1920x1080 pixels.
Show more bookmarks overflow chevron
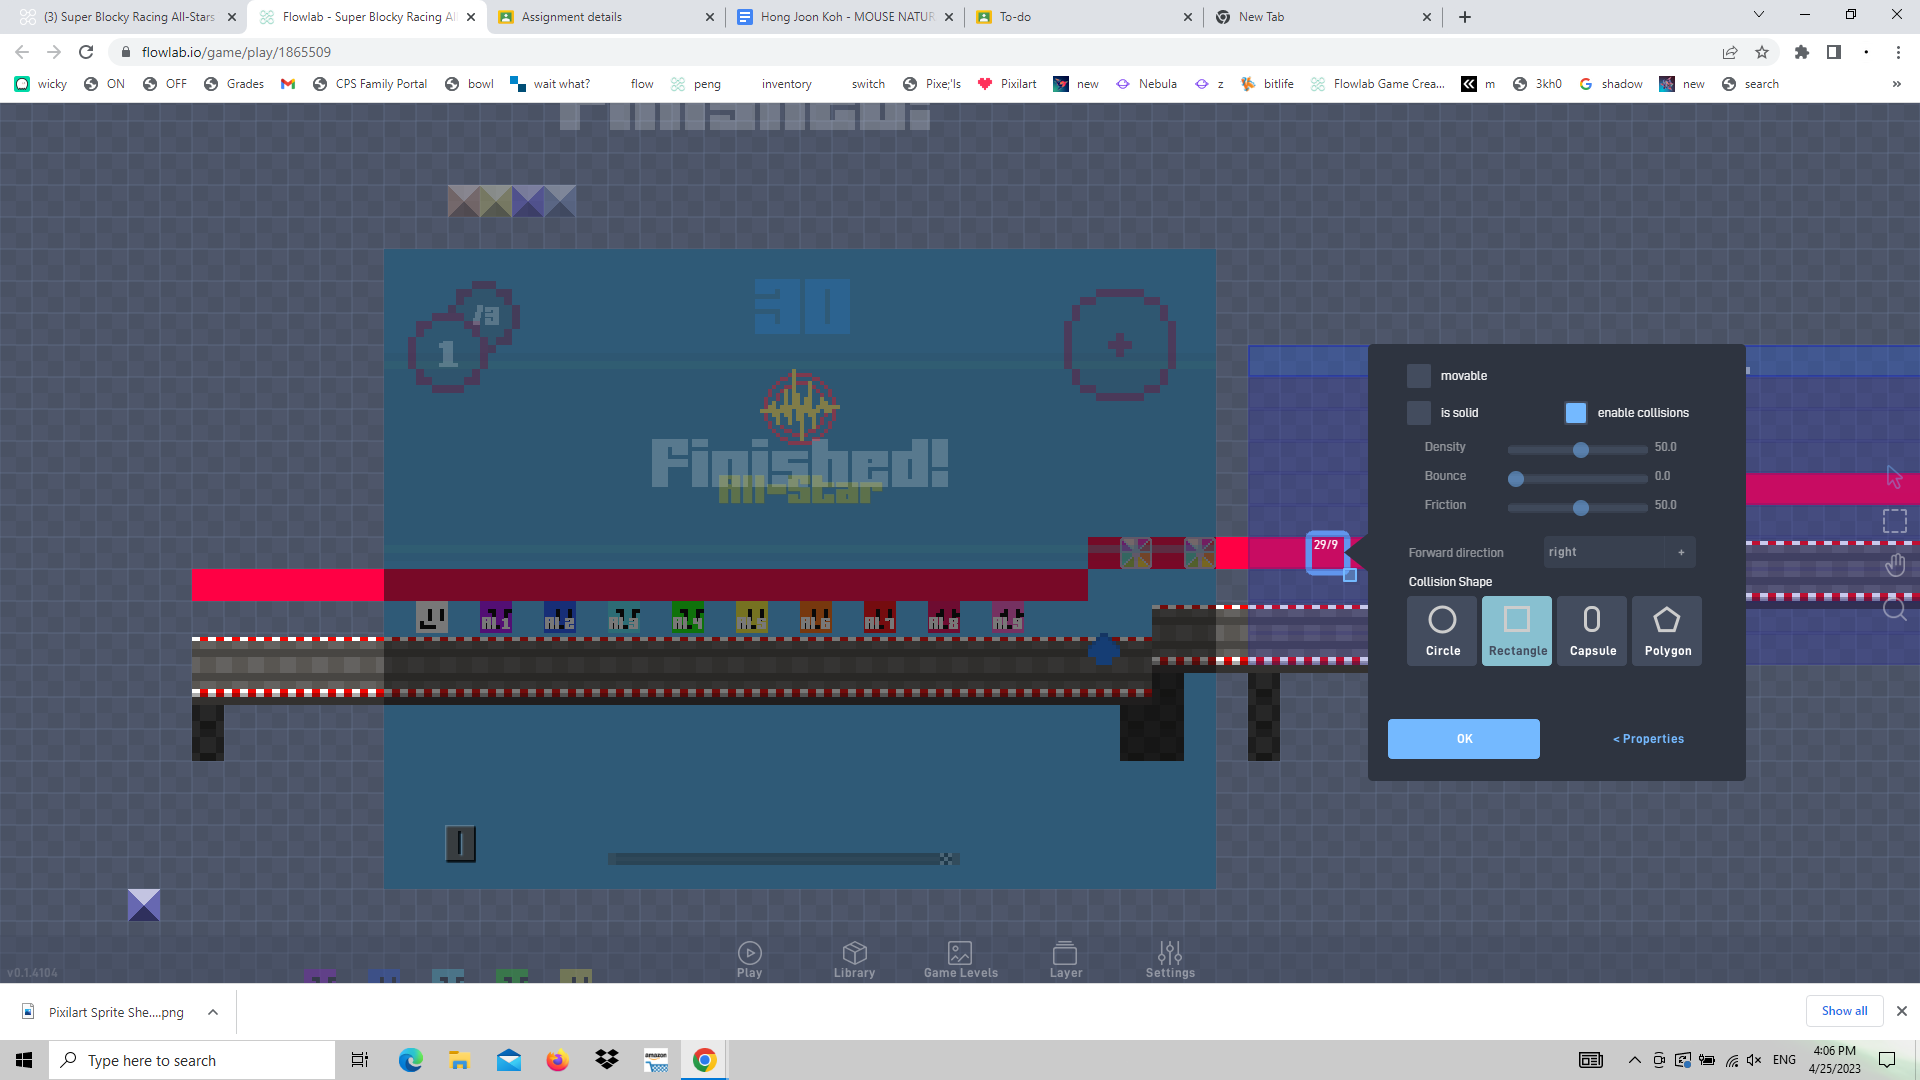coord(1896,84)
